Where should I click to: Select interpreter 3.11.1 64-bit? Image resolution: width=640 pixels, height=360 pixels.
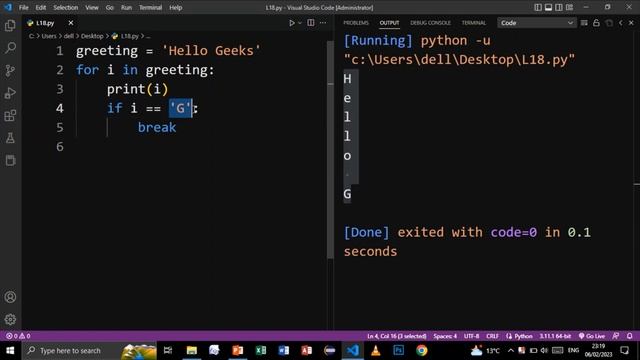coord(555,336)
